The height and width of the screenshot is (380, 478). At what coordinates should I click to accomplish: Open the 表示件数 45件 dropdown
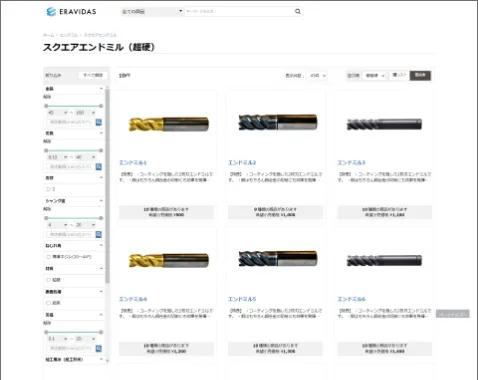tap(317, 76)
